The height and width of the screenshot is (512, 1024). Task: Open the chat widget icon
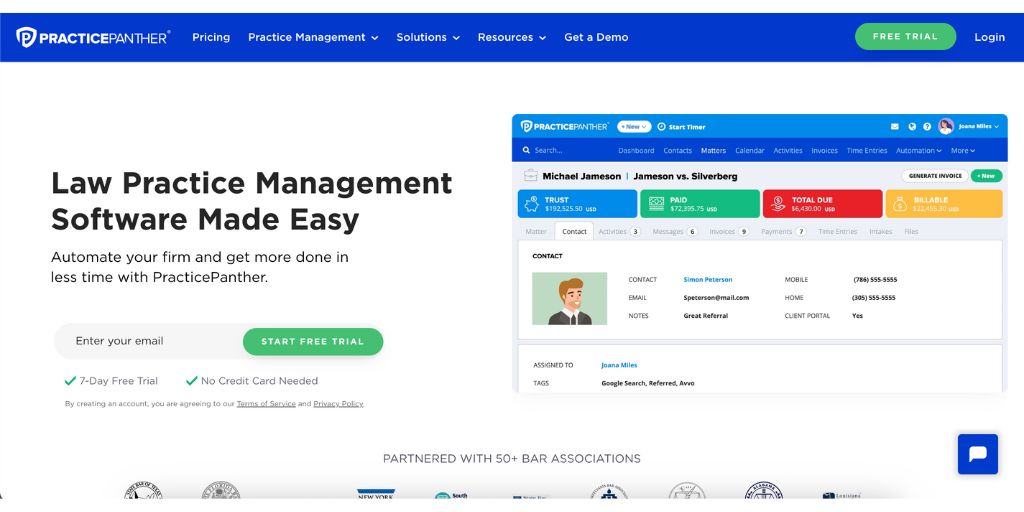977,454
